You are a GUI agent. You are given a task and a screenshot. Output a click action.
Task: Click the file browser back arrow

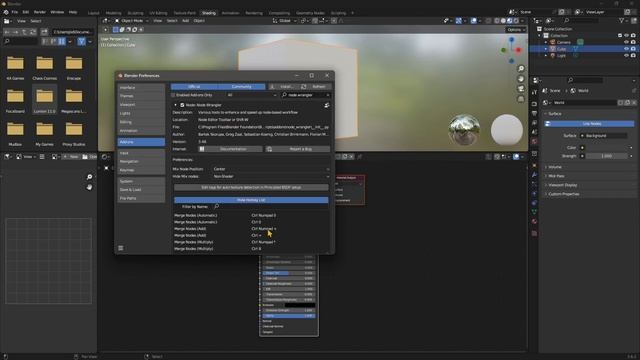coord(7,32)
